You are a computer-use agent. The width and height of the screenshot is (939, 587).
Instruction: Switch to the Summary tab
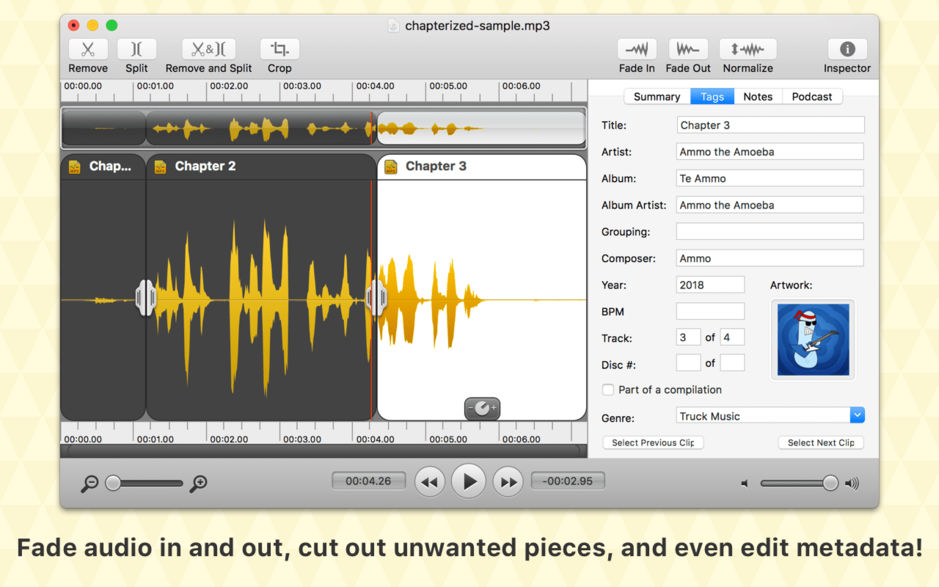coord(657,97)
